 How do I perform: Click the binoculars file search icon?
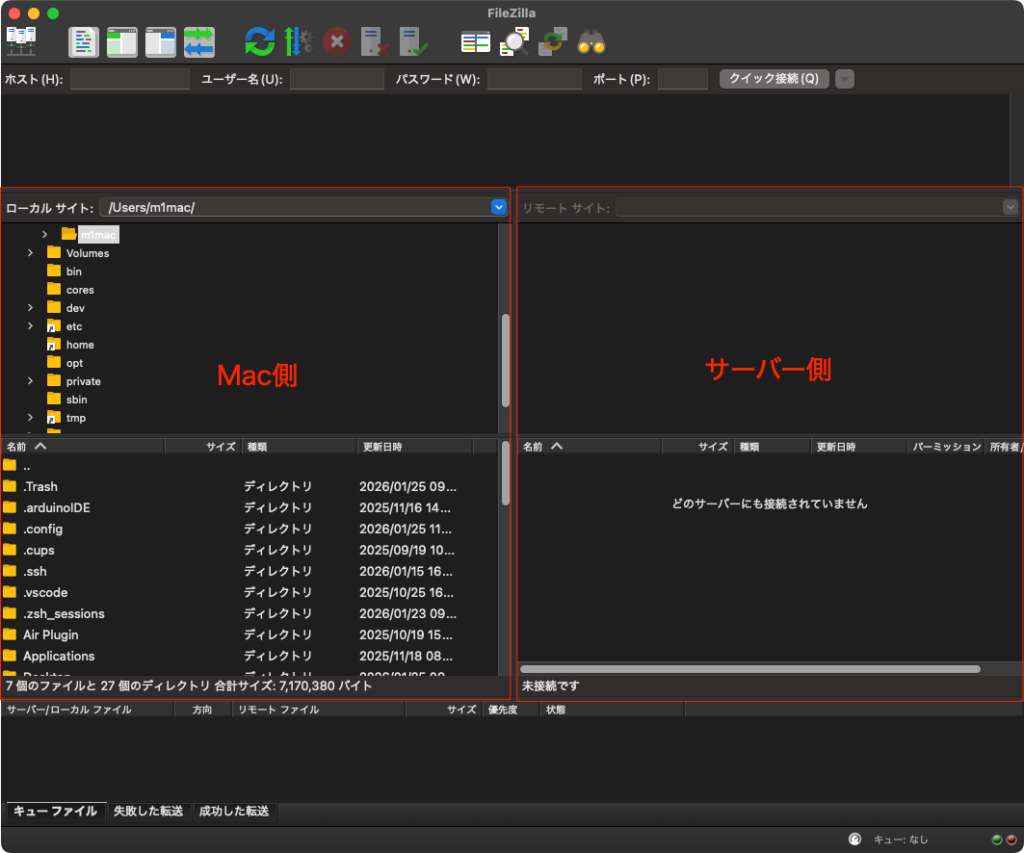[x=591, y=42]
